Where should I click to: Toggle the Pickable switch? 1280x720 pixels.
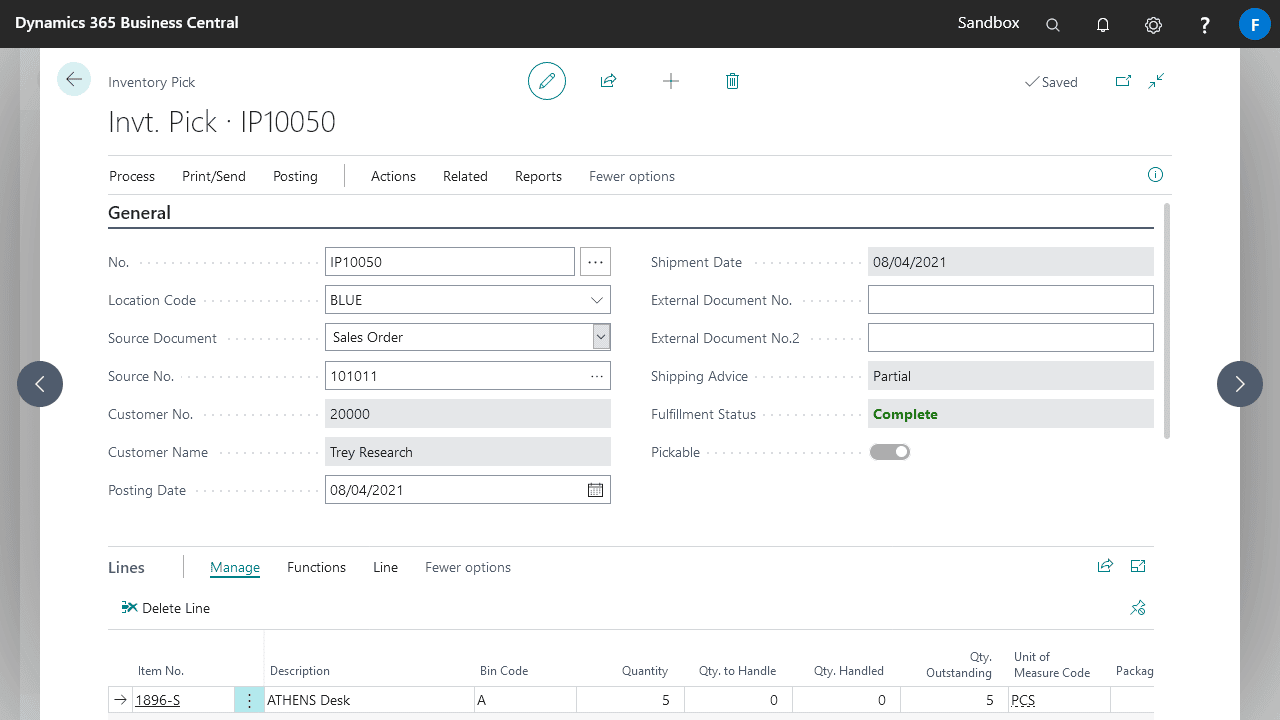click(889, 451)
